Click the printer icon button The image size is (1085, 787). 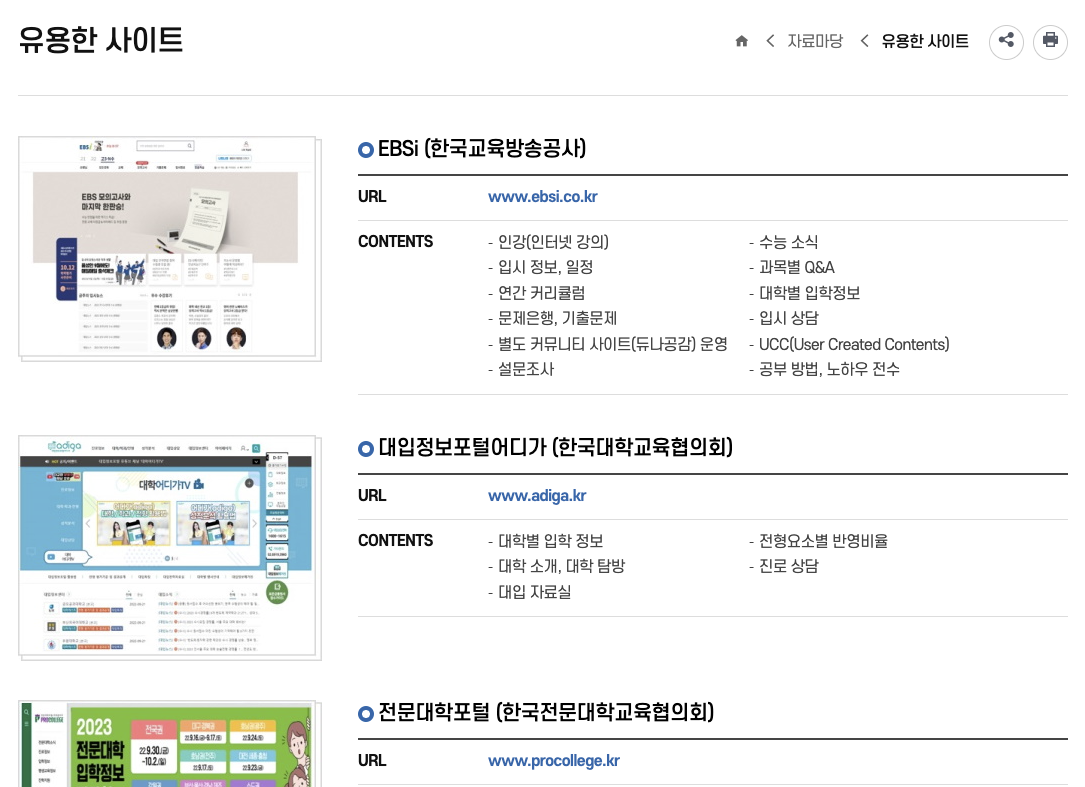coord(1050,42)
